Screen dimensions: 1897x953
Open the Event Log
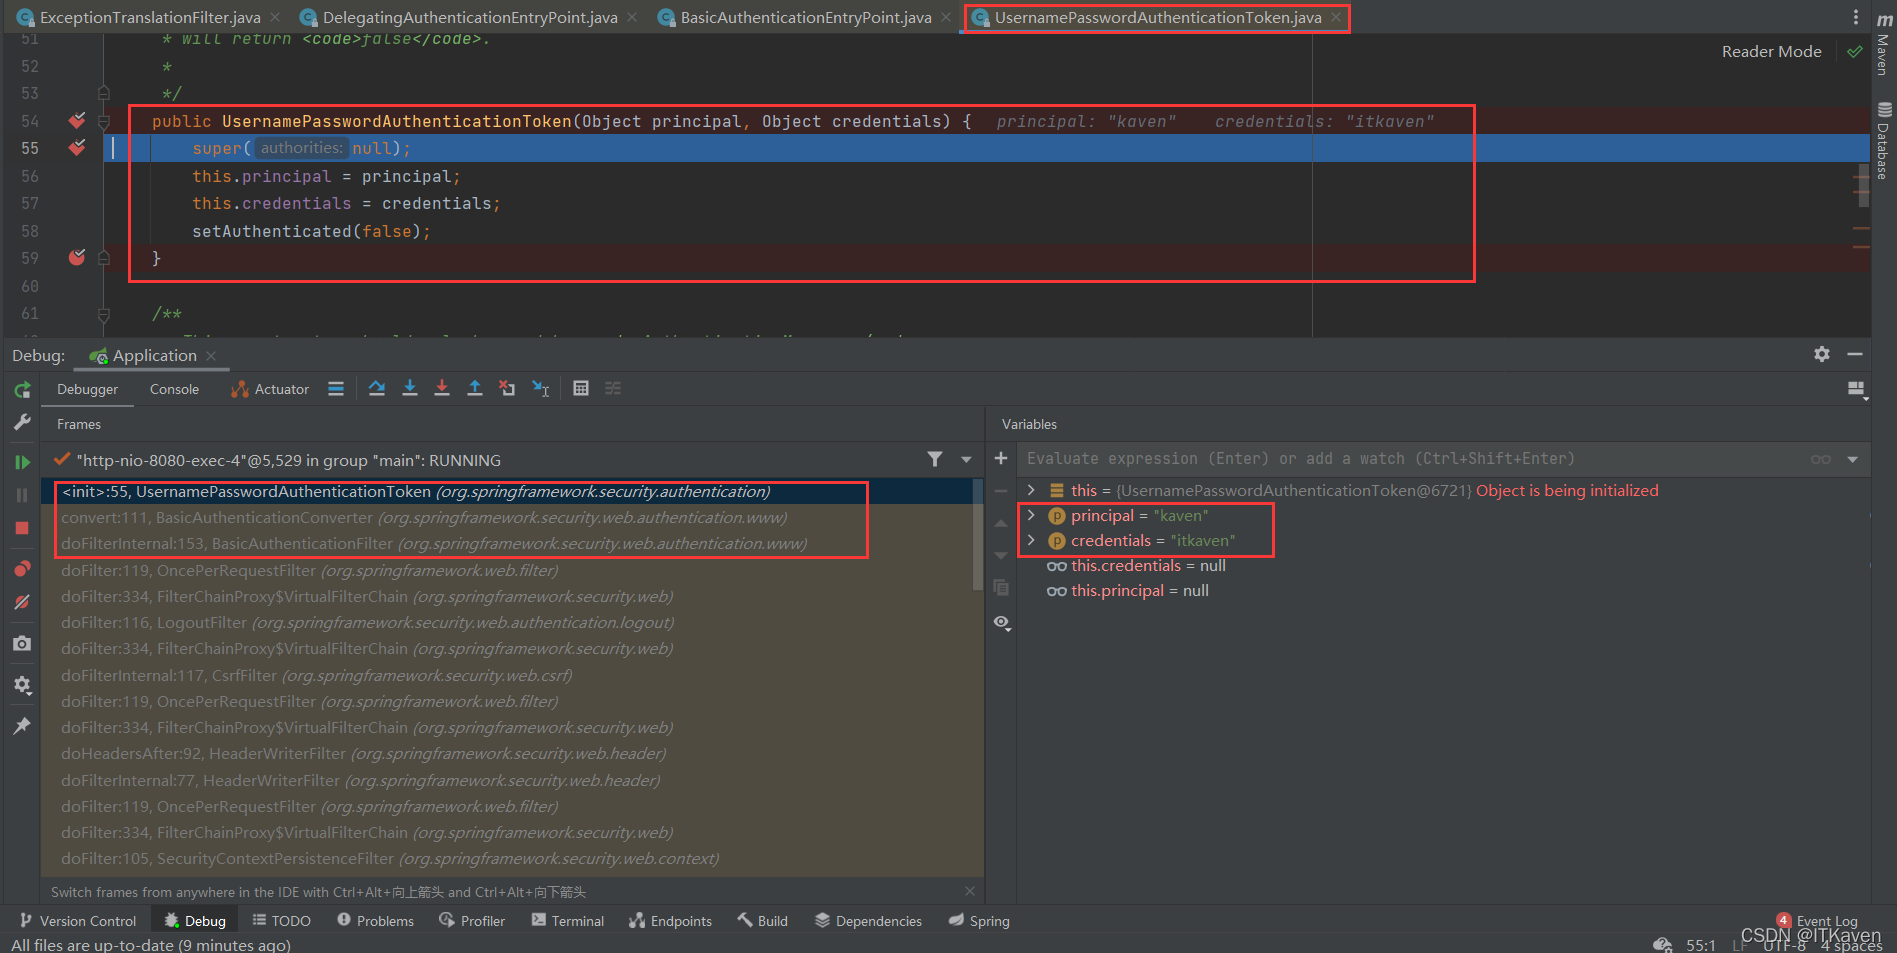pos(1818,921)
